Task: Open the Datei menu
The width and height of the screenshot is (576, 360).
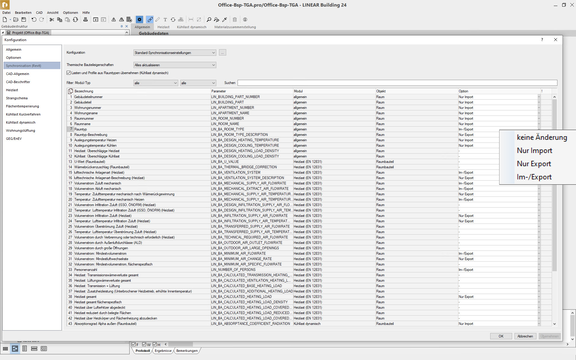Action: pos(6,12)
